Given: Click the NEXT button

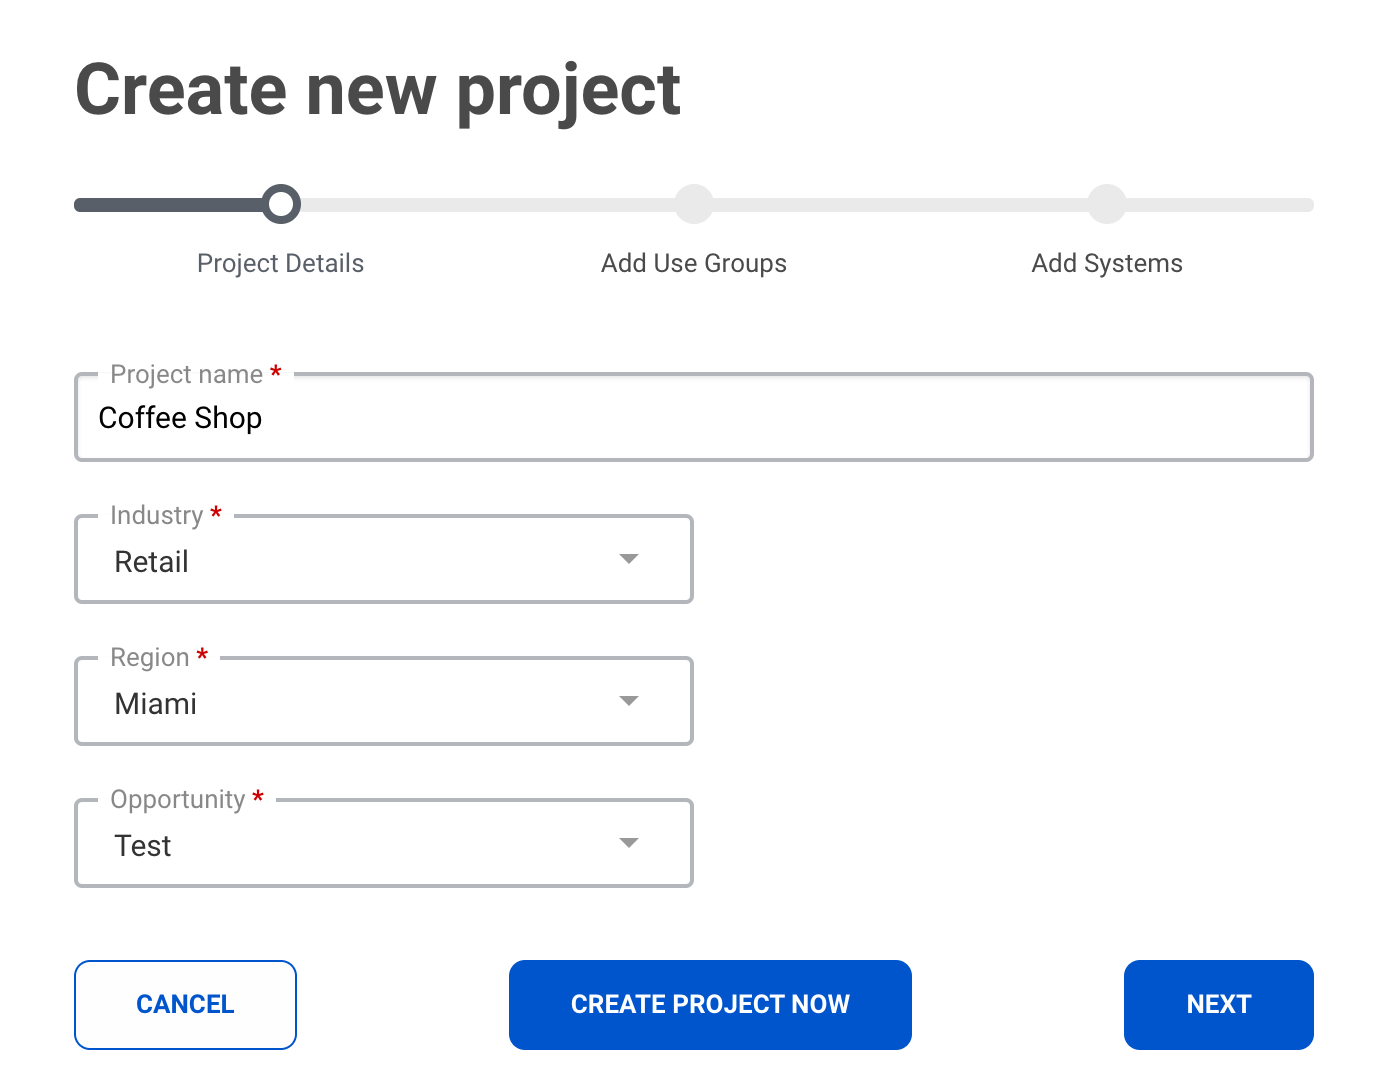Looking at the screenshot, I should (1218, 1004).
